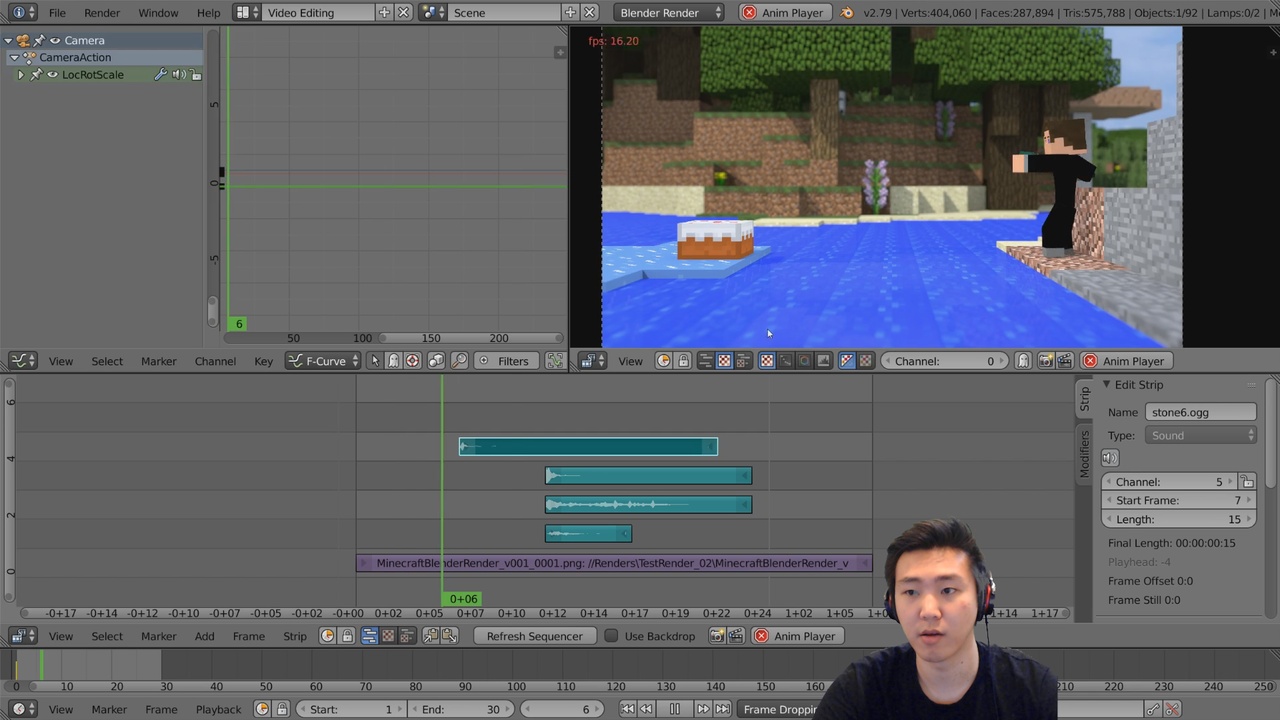Image resolution: width=1280 pixels, height=720 pixels.
Task: Toggle the padlock icon on LocRotScale row
Action: (x=196, y=75)
